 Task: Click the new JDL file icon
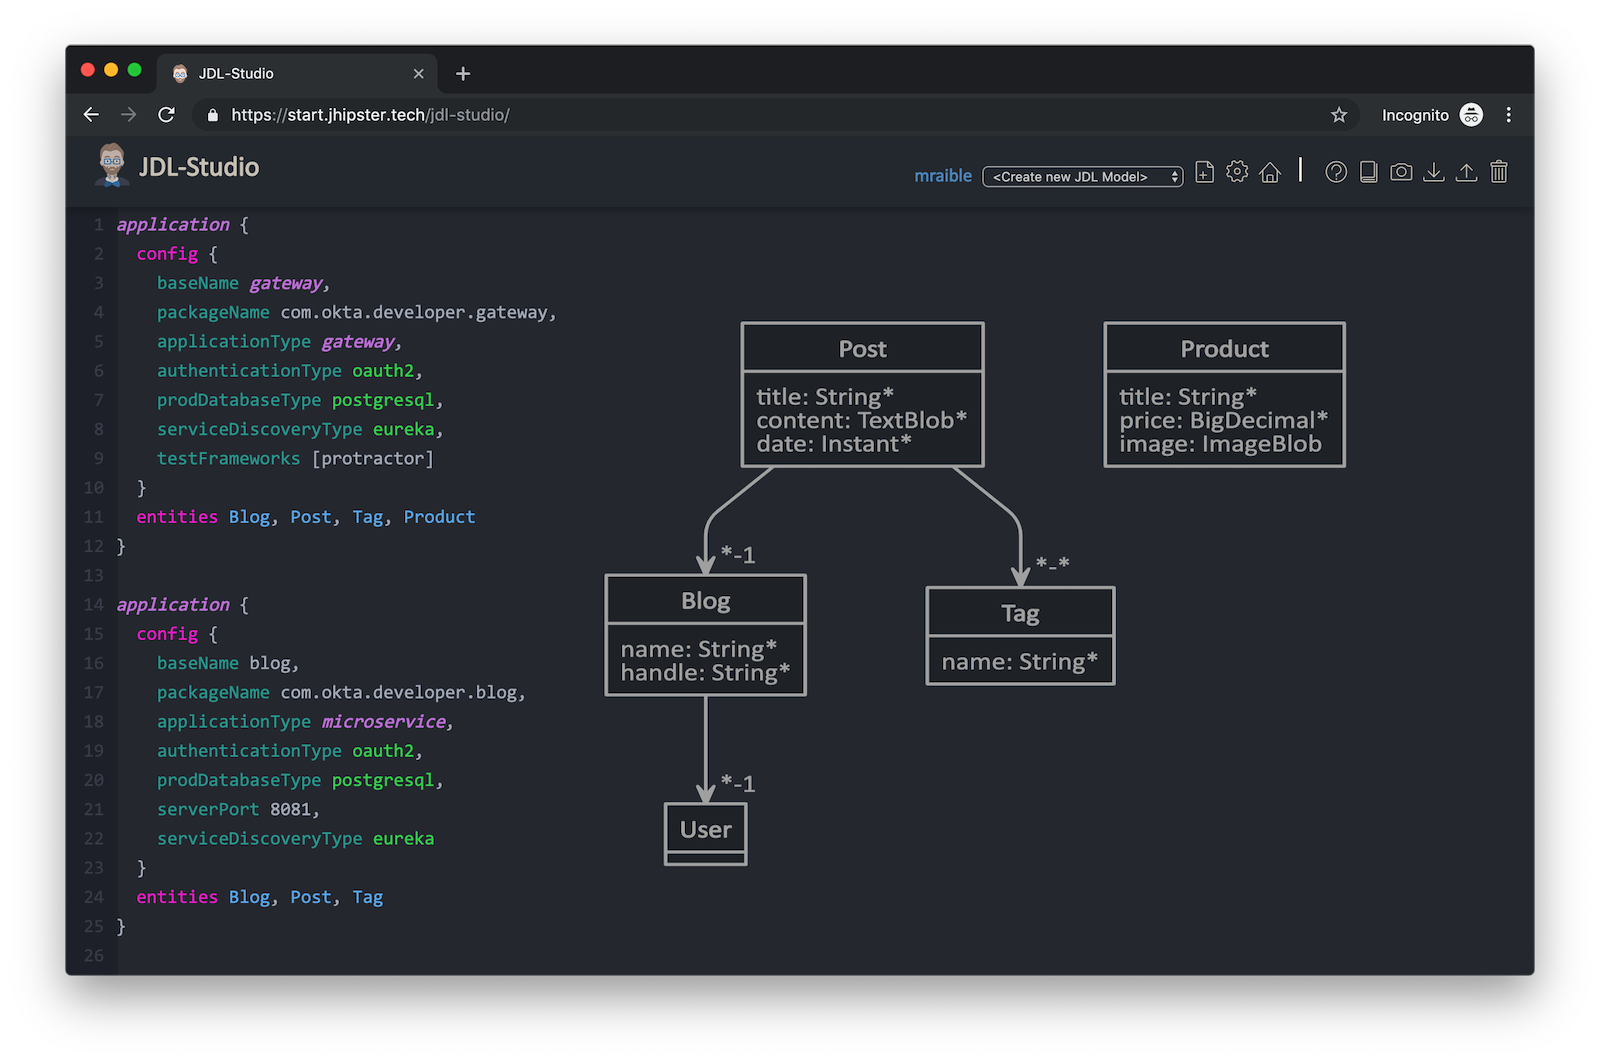(x=1205, y=172)
